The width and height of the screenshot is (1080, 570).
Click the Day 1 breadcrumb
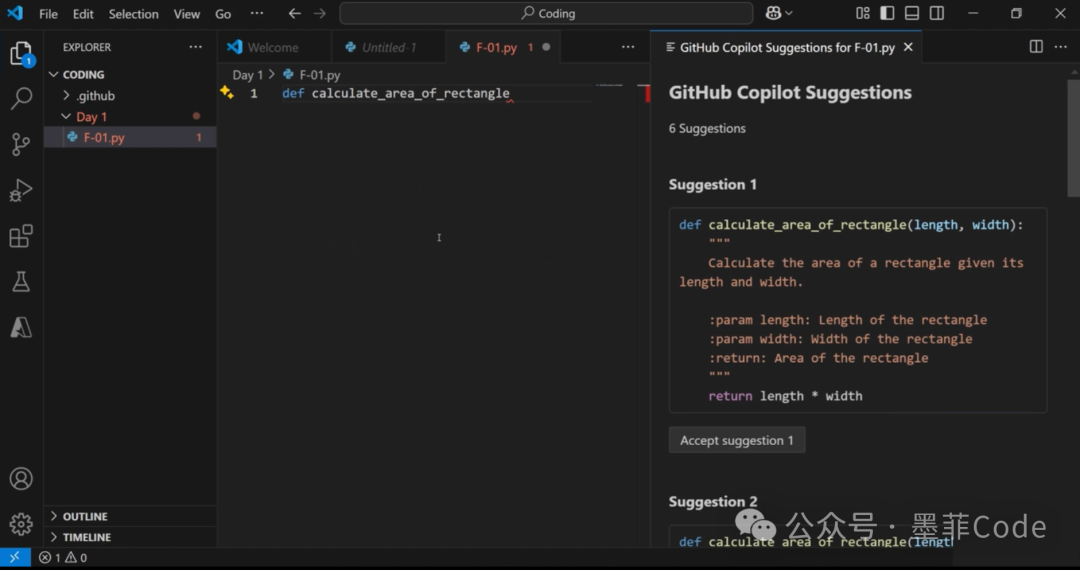pos(248,75)
